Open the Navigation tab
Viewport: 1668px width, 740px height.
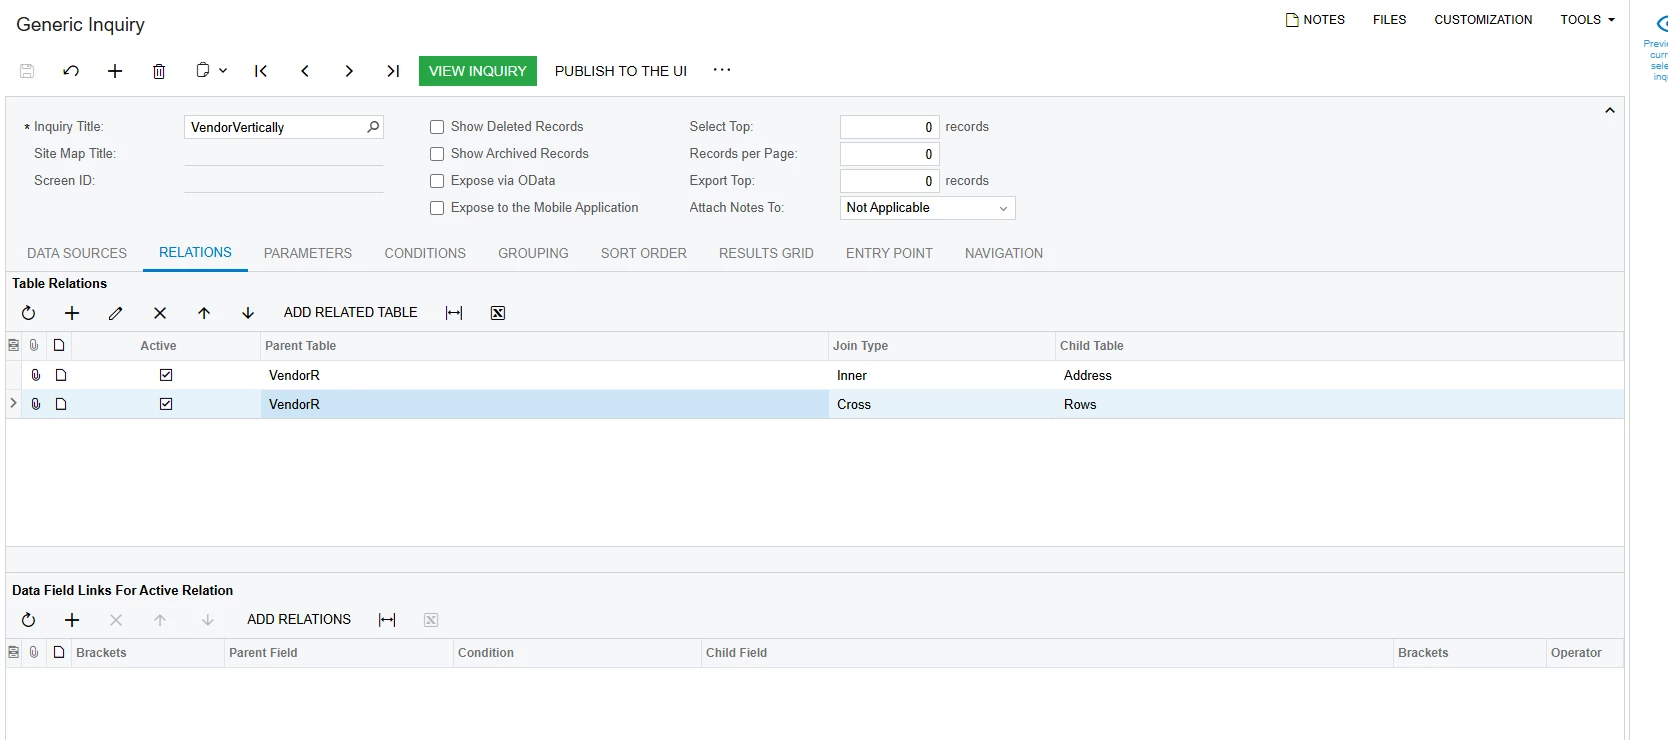click(x=1004, y=254)
